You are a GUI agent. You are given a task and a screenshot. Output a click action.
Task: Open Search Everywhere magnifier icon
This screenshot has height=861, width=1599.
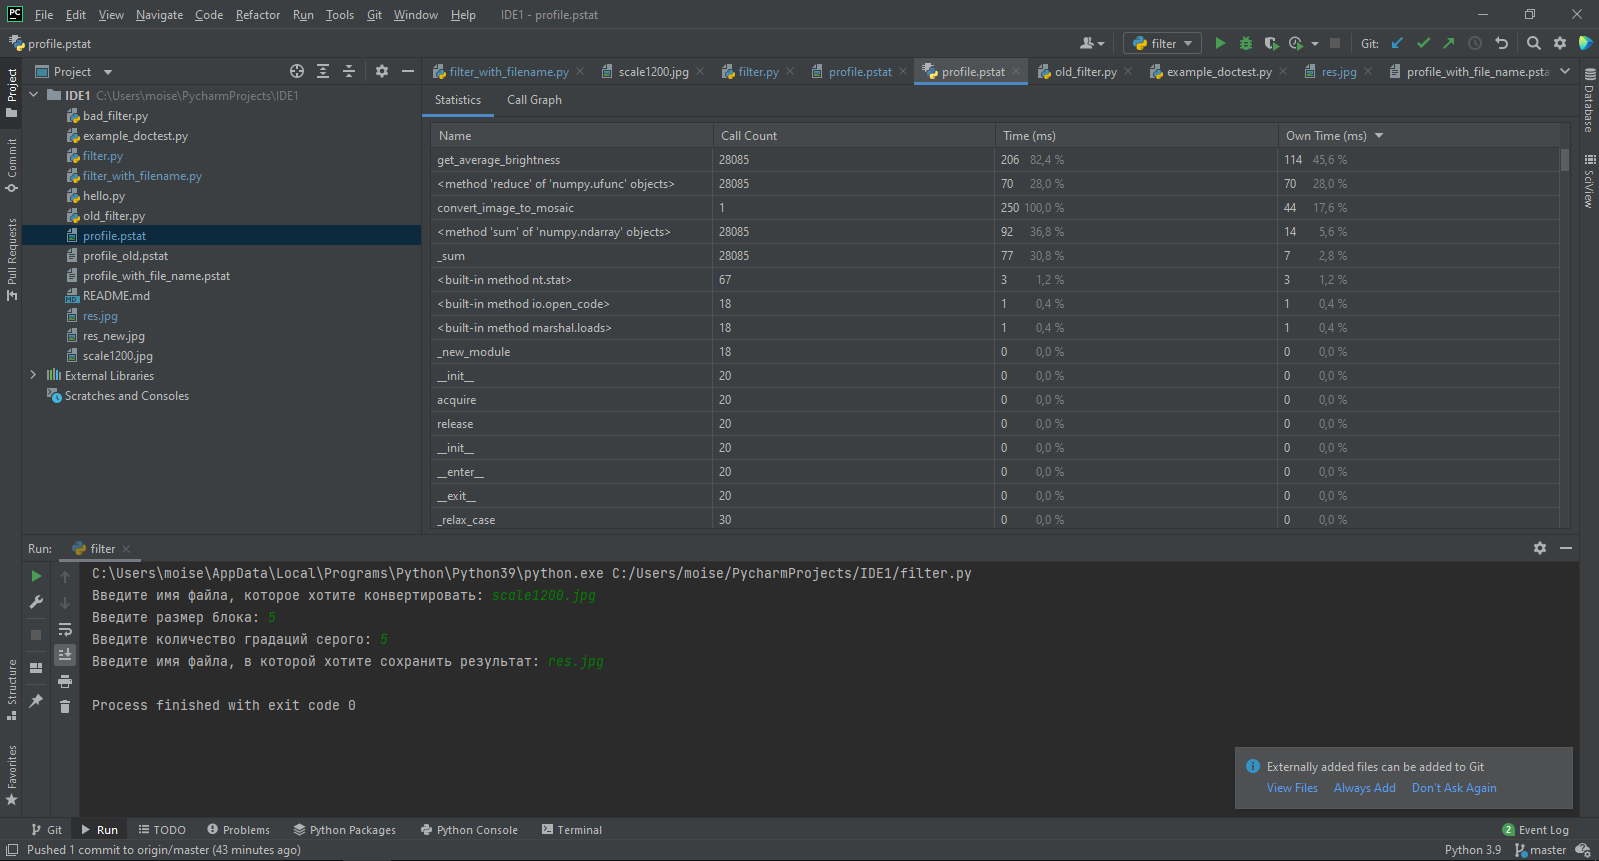click(x=1534, y=43)
